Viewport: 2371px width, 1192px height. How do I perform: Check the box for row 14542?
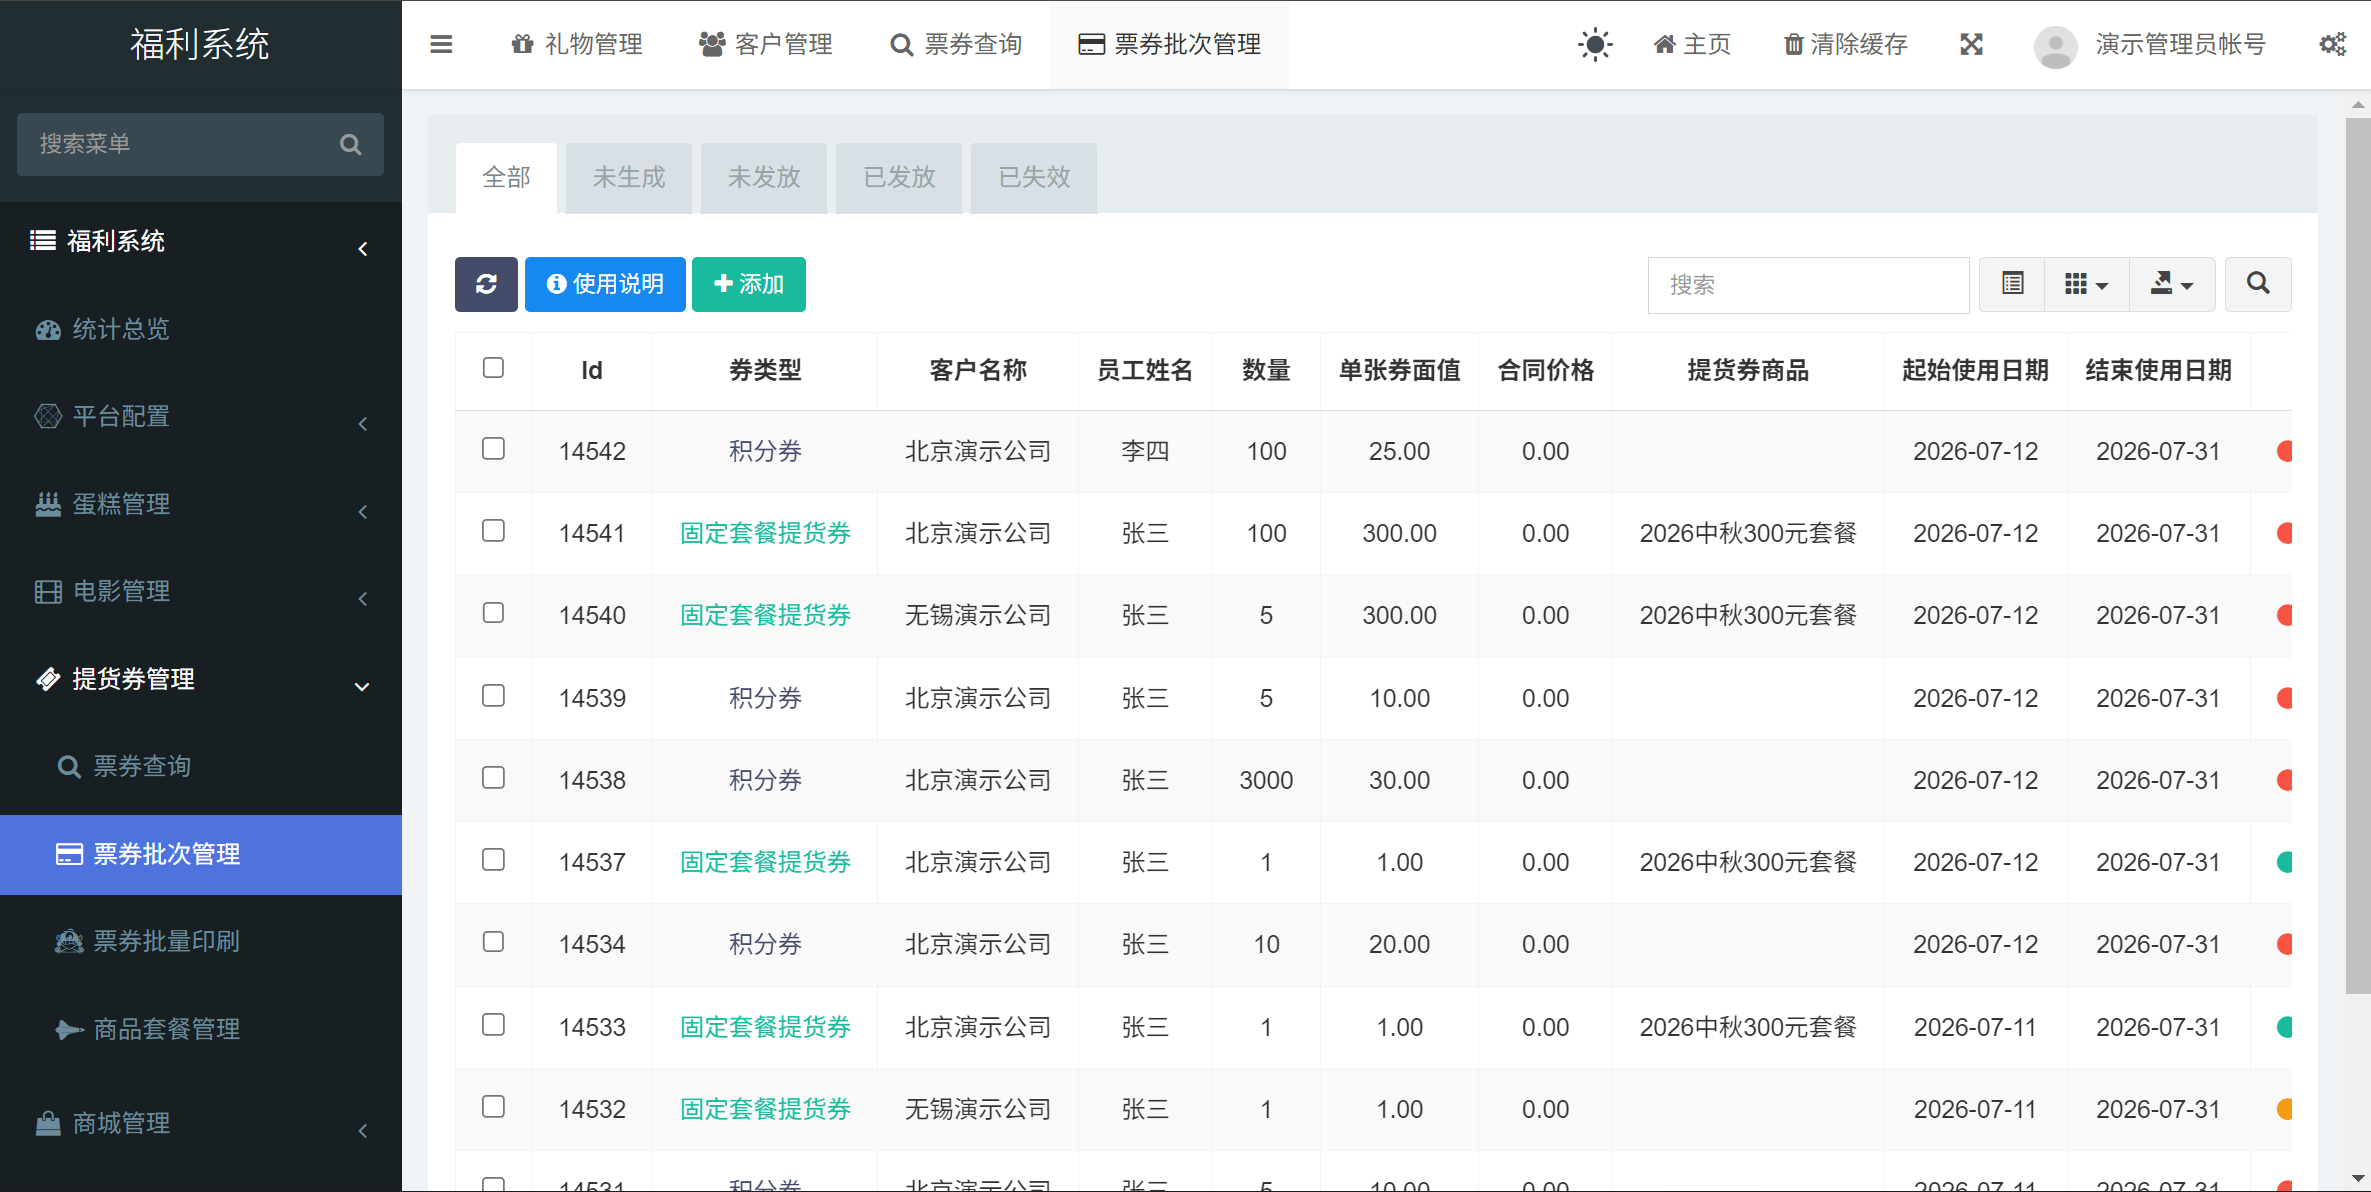[493, 449]
